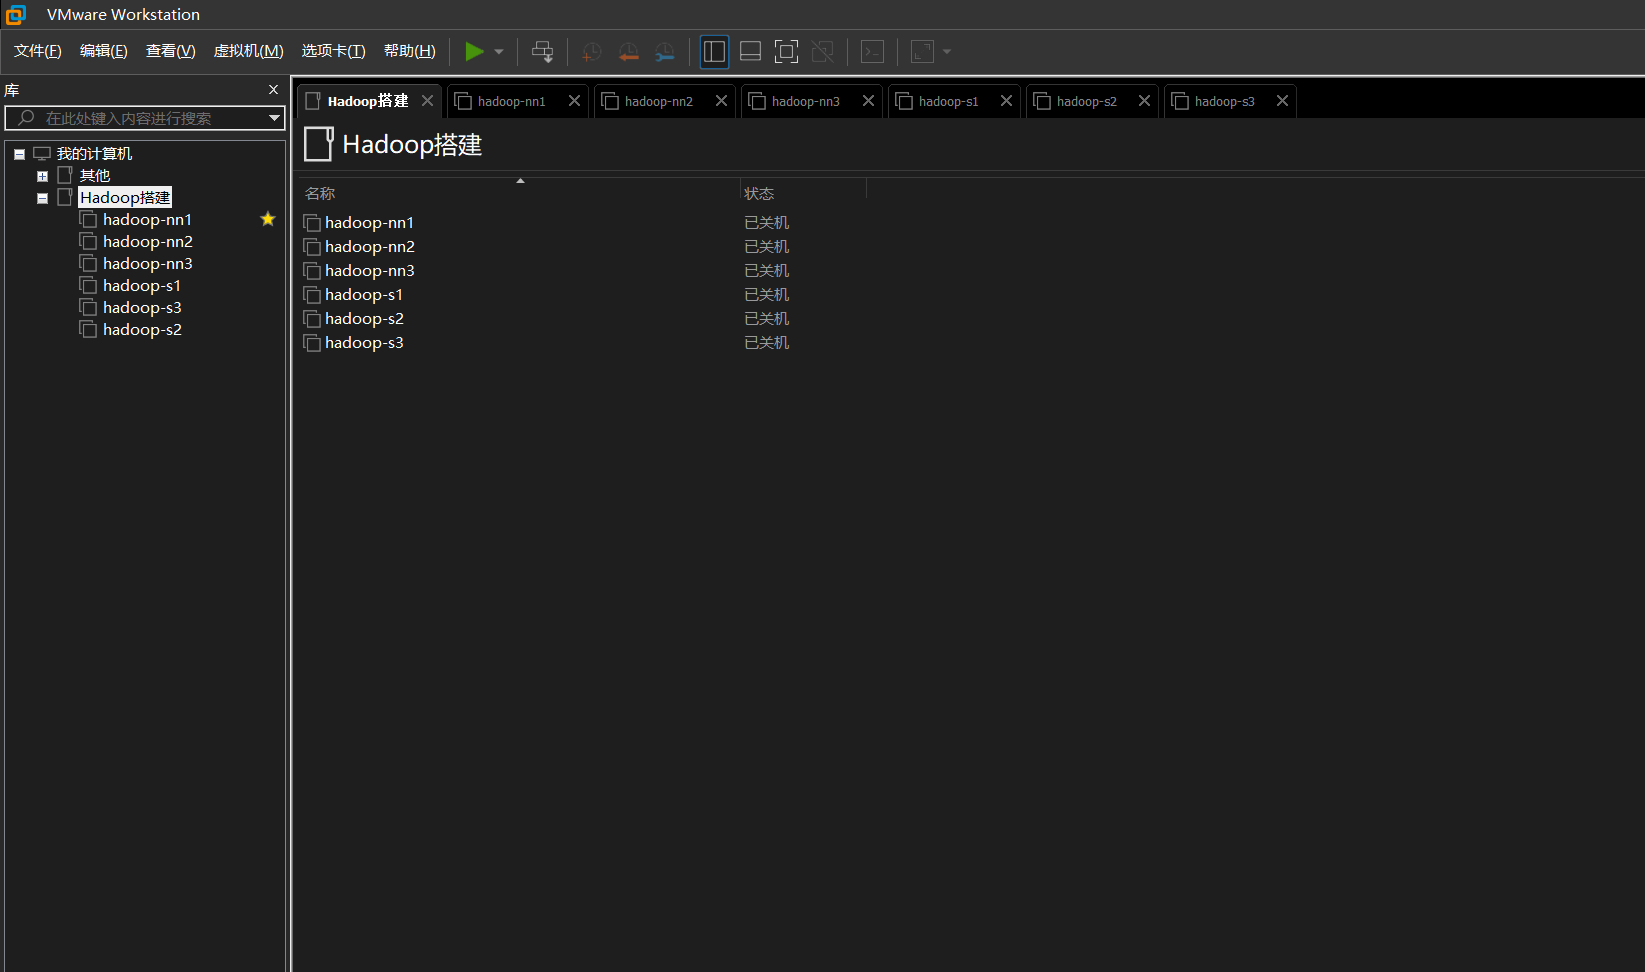This screenshot has width=1645, height=972.
Task: Click the favorite star beside hadoop-nn1
Action: point(268,219)
